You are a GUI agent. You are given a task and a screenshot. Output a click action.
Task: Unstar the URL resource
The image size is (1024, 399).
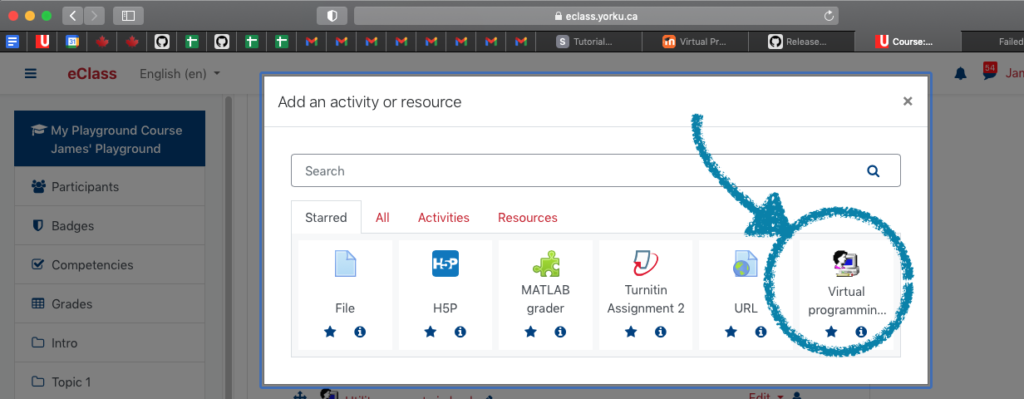[x=731, y=332]
